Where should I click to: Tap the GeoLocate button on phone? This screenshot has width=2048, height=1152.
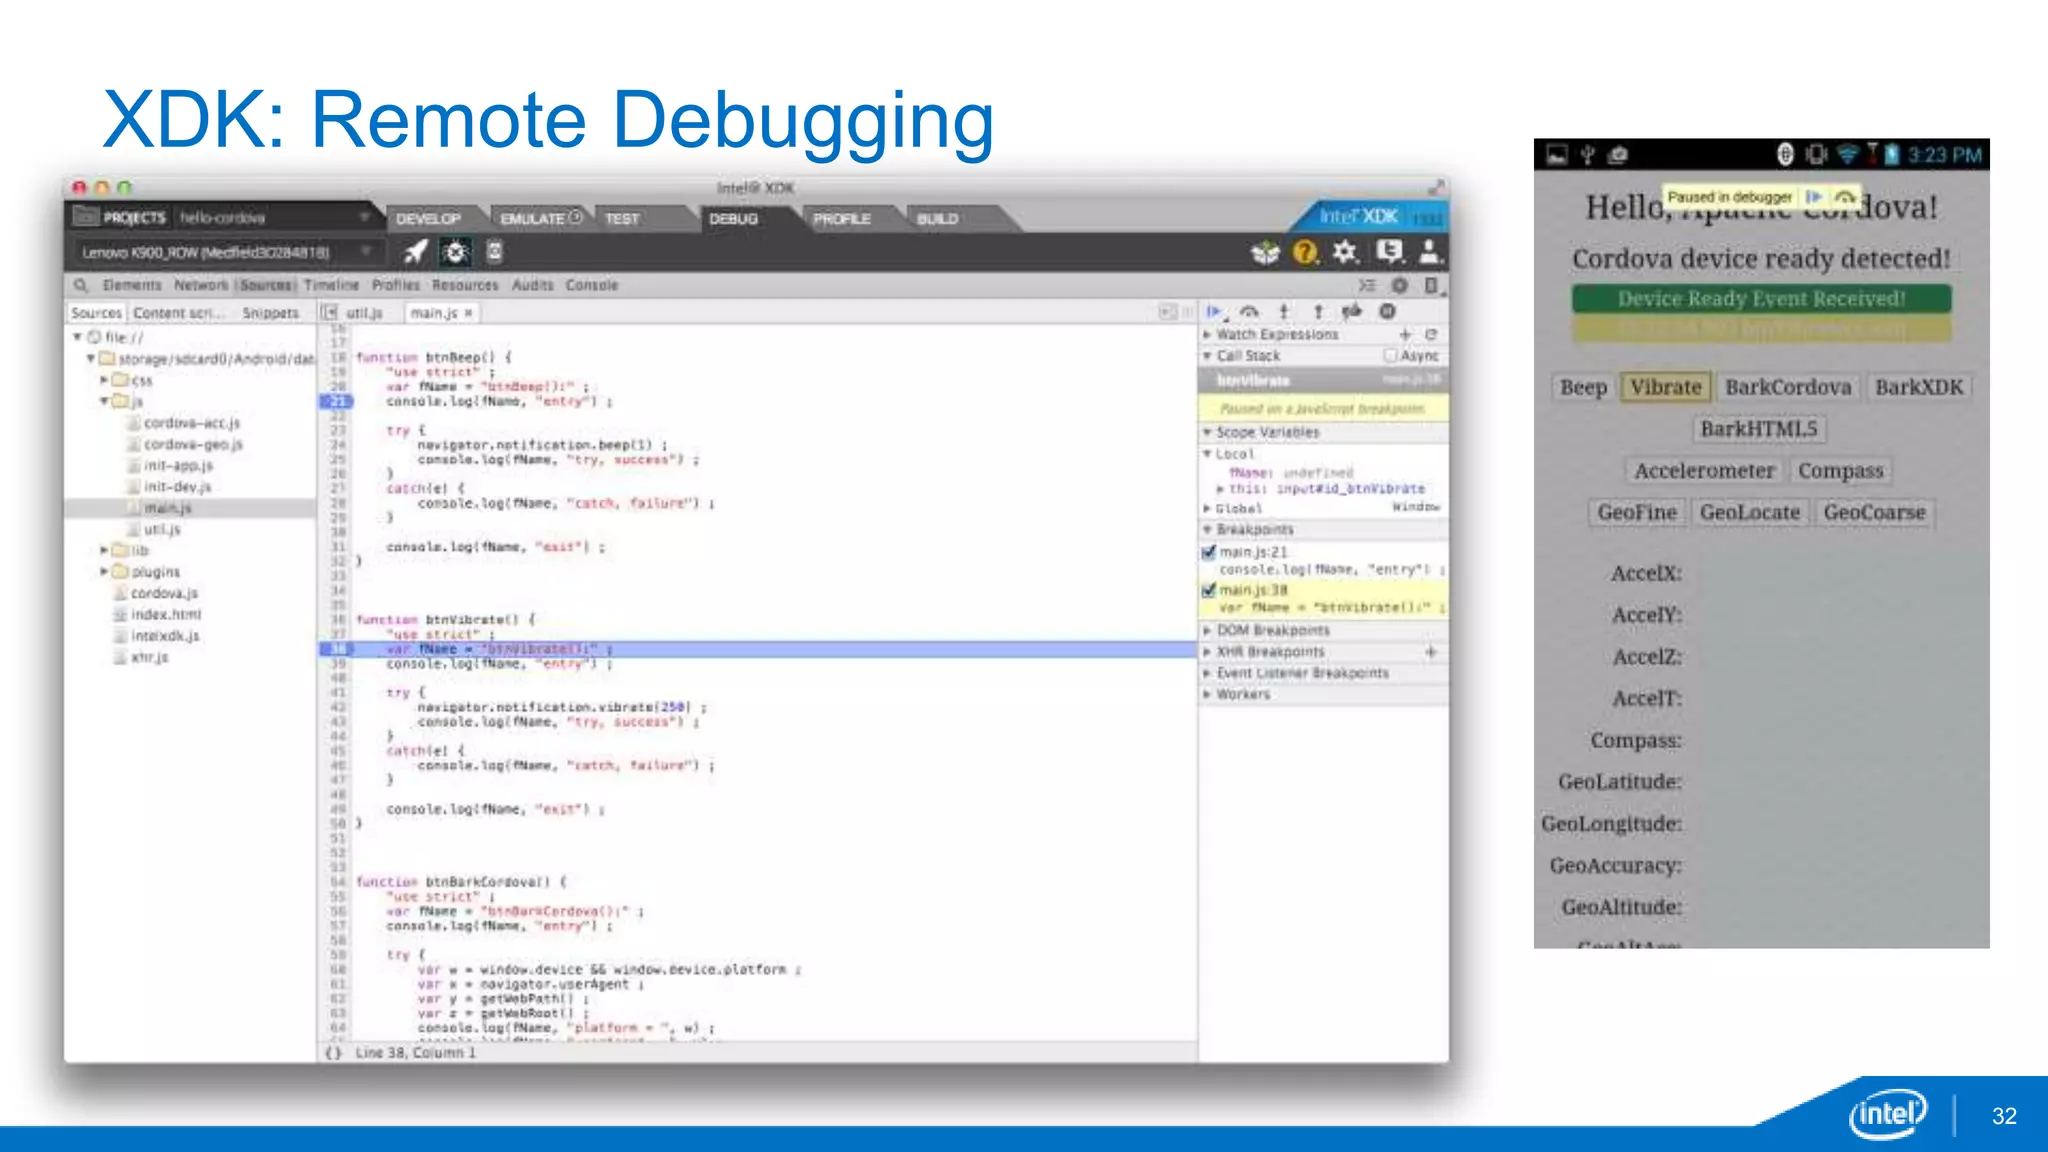pyautogui.click(x=1750, y=512)
